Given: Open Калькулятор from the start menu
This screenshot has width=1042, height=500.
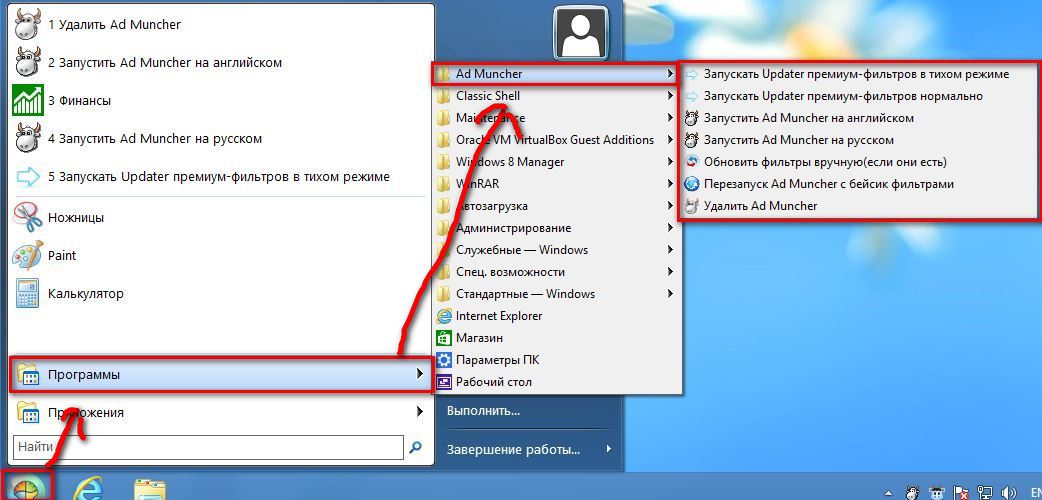Looking at the screenshot, I should click(85, 294).
